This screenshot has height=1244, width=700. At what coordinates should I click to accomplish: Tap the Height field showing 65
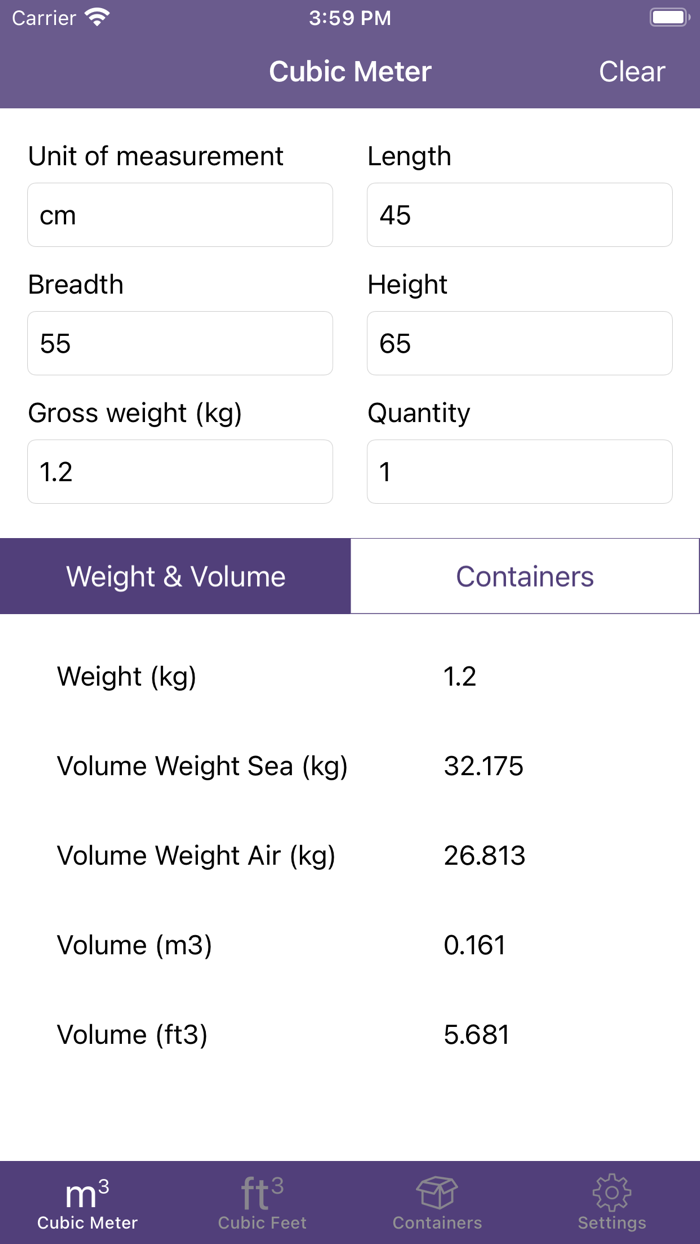coord(519,343)
